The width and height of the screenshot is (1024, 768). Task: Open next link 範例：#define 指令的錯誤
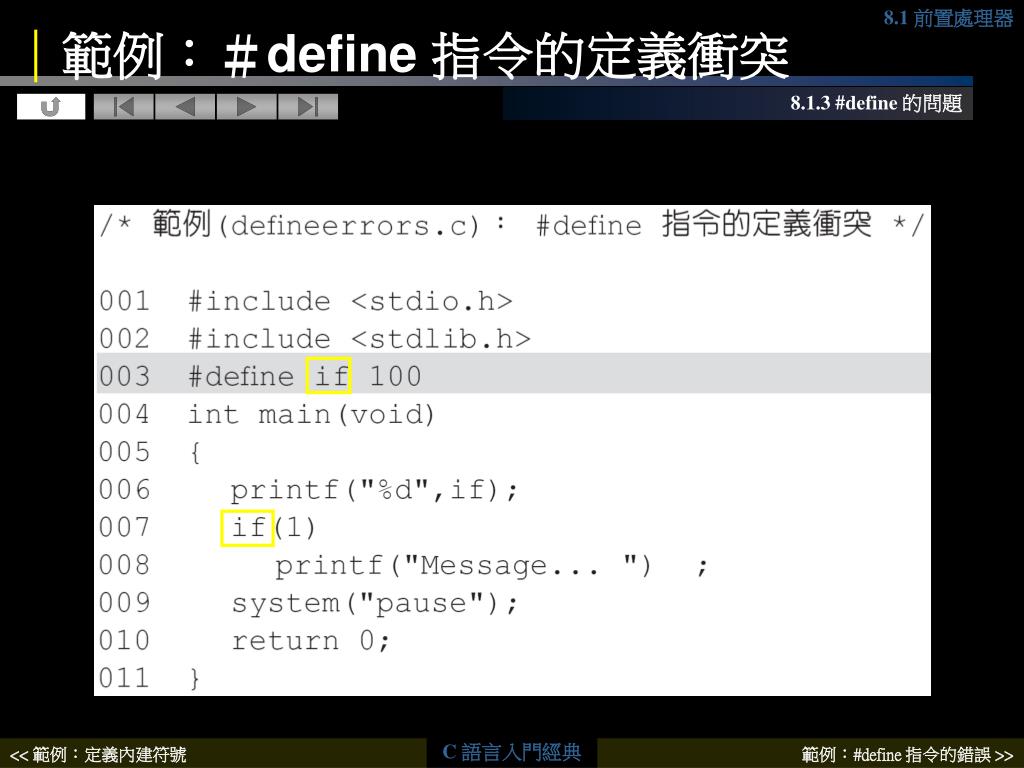907,755
